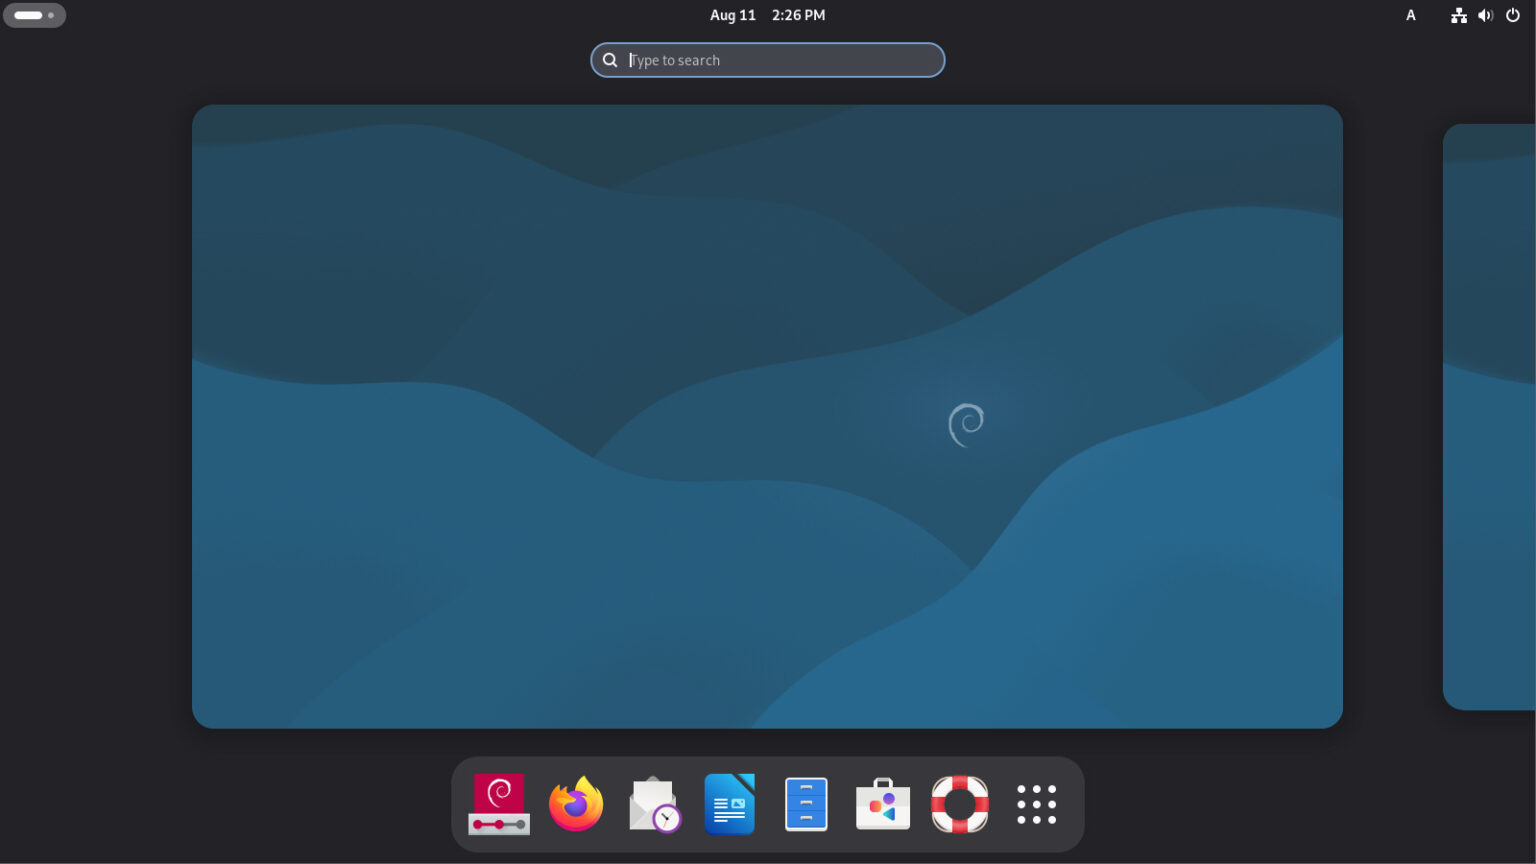Open the Files file manager

[x=806, y=804]
